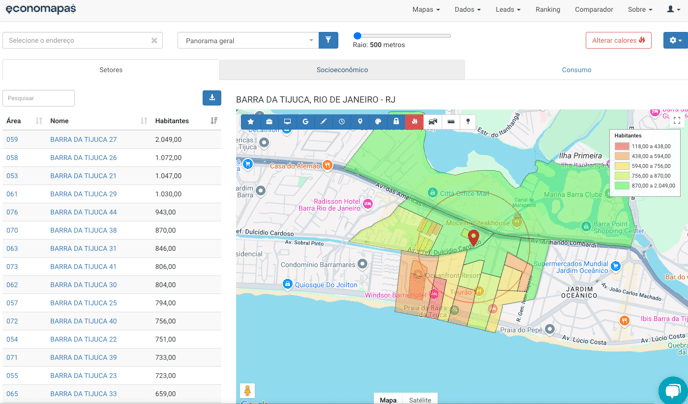The width and height of the screenshot is (688, 404).
Task: Click the briefcase icon in map toolbar
Action: [x=269, y=122]
